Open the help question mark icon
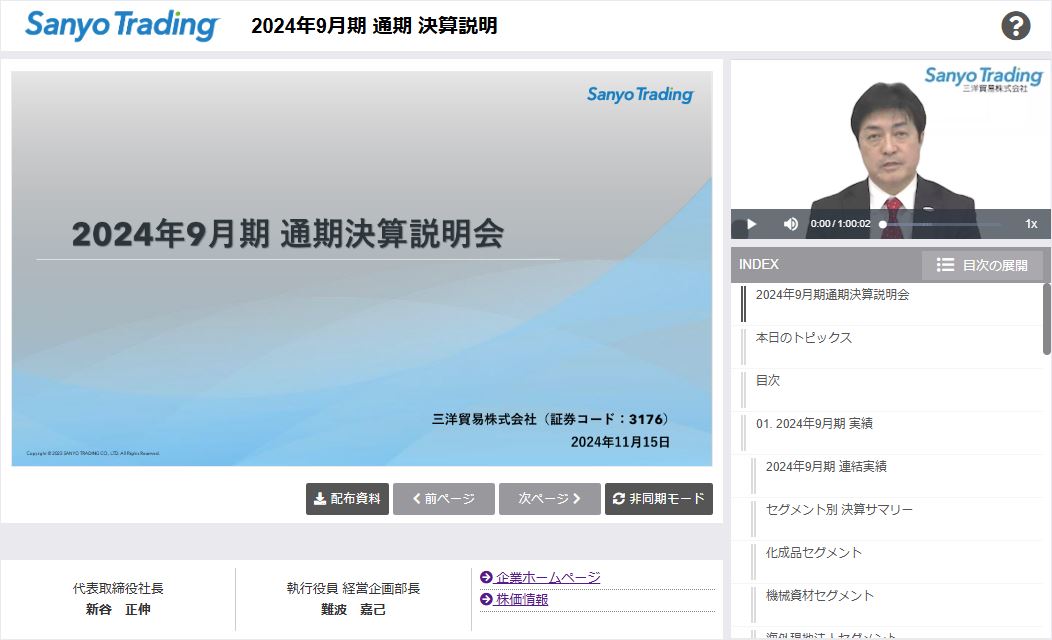Screen dimensions: 1052x640 tap(1015, 26)
